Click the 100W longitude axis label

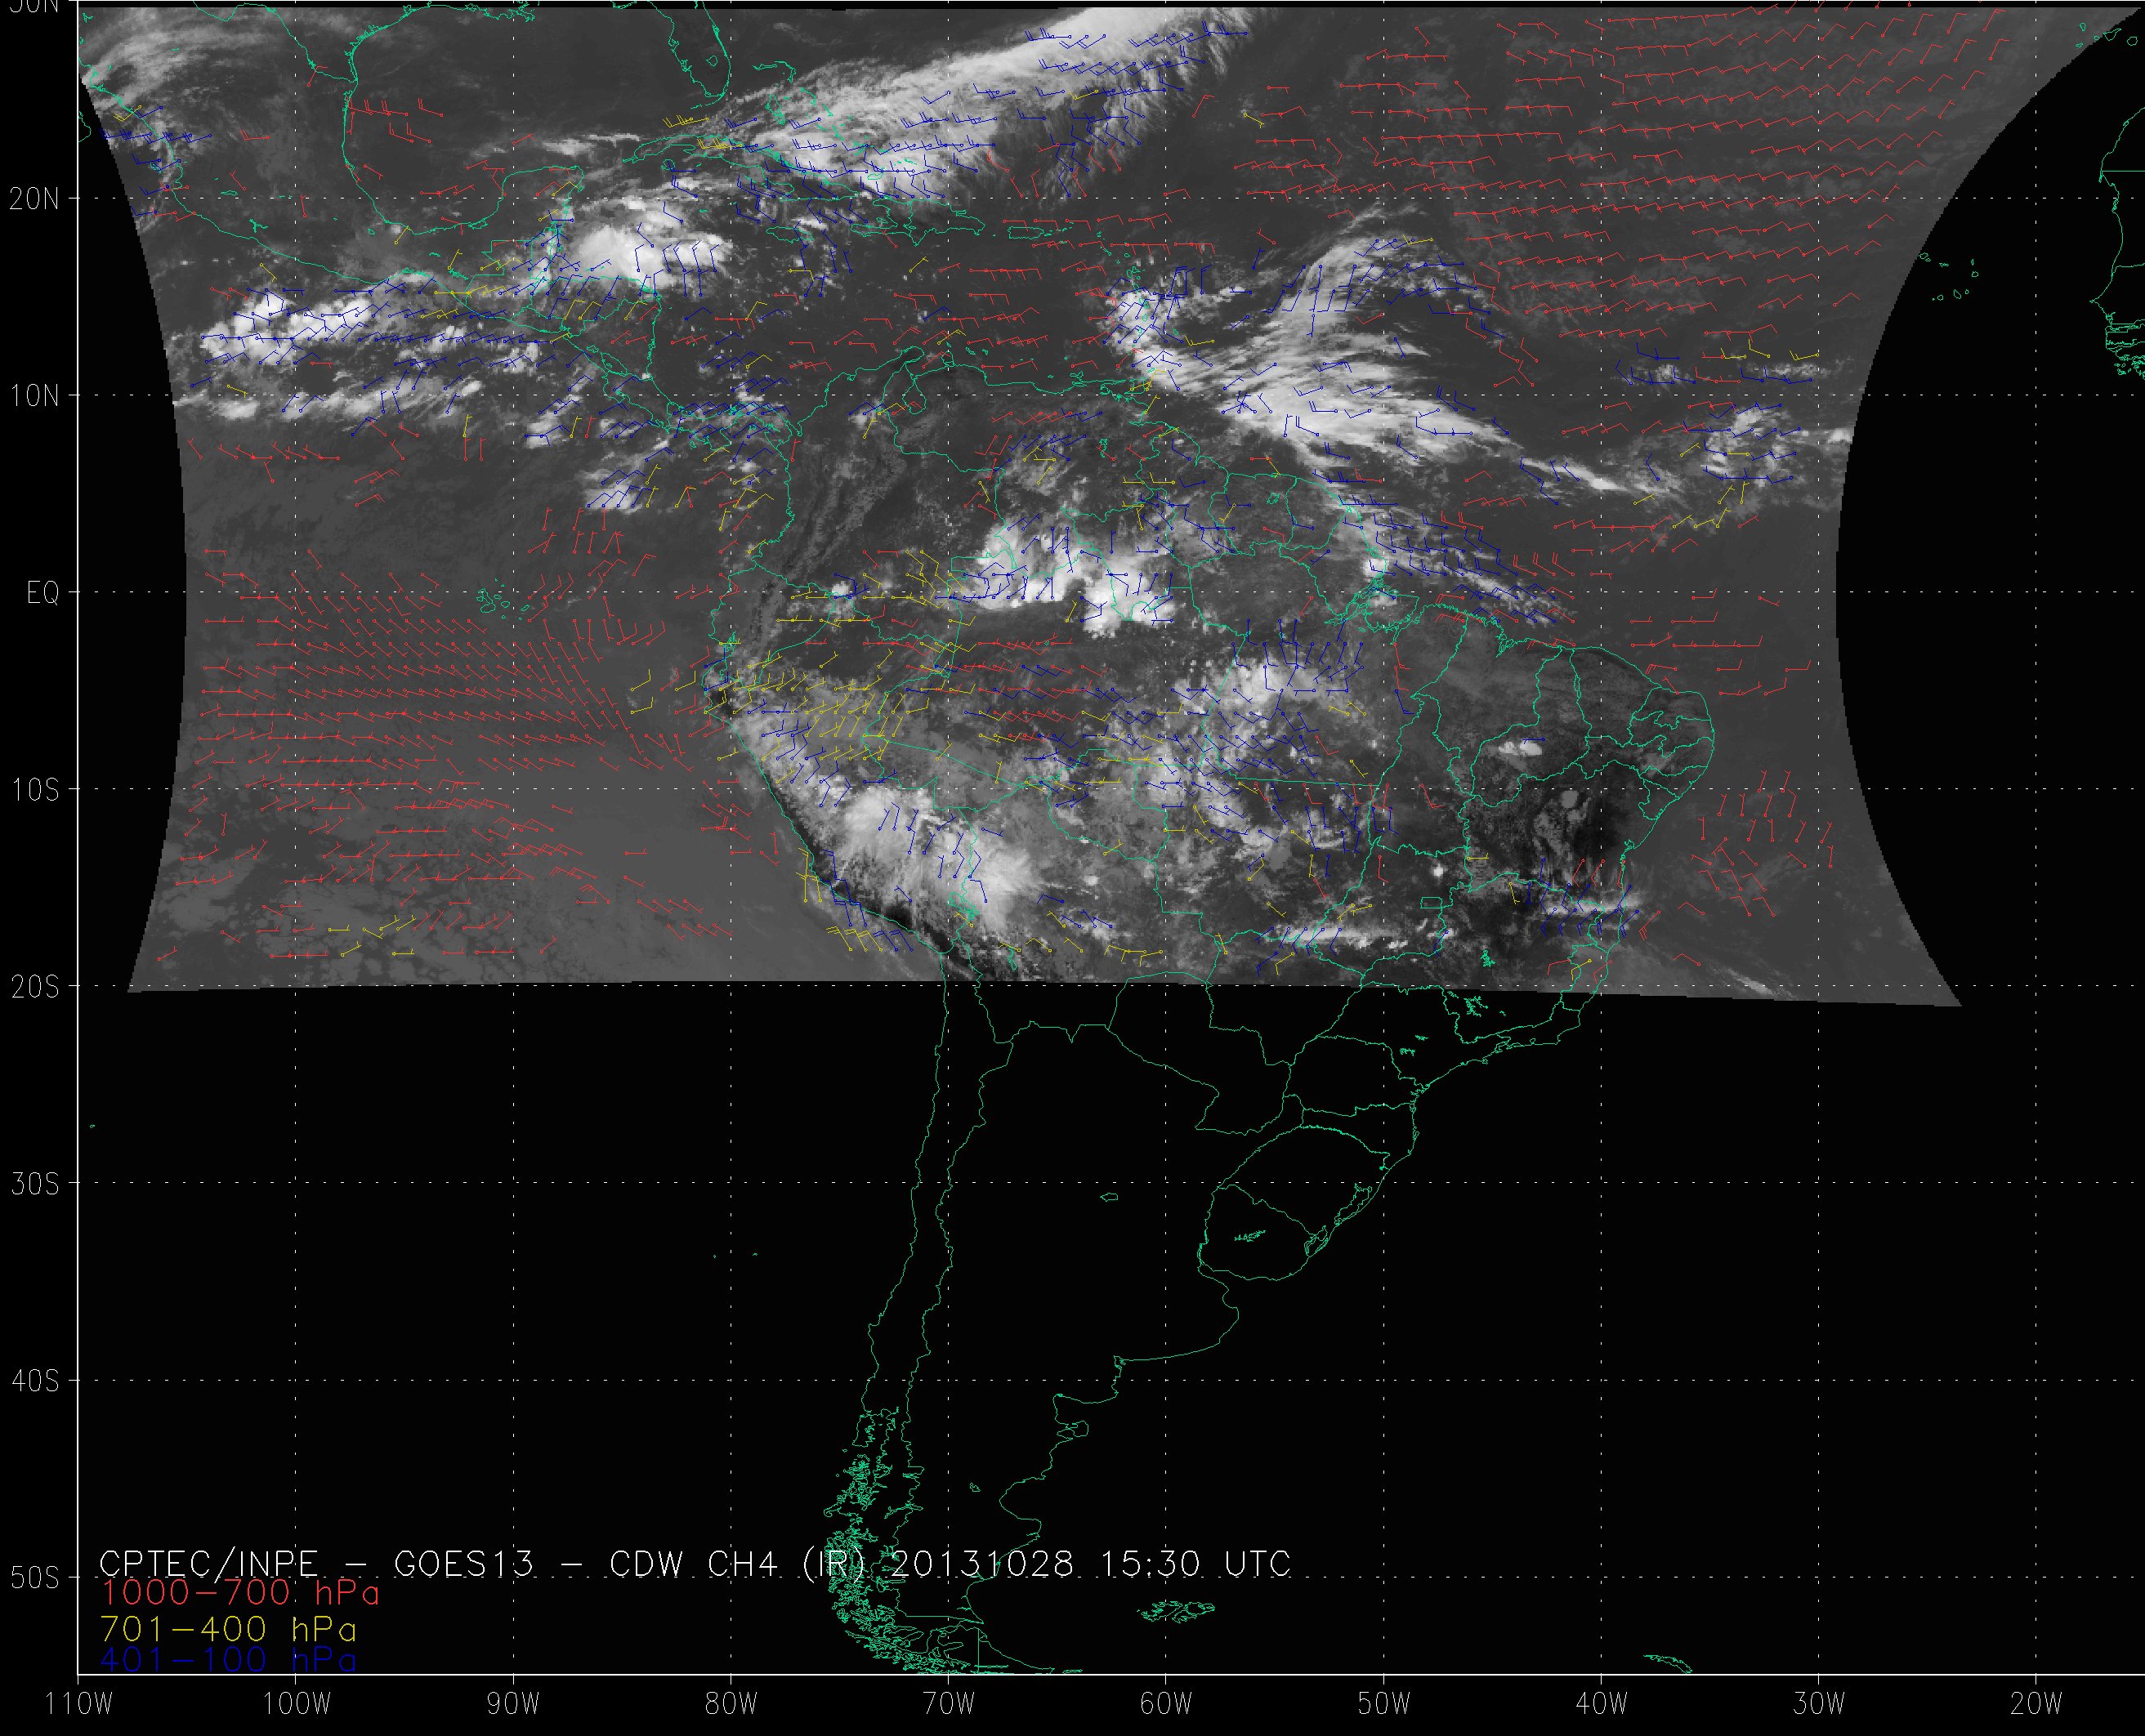pyautogui.click(x=296, y=1704)
